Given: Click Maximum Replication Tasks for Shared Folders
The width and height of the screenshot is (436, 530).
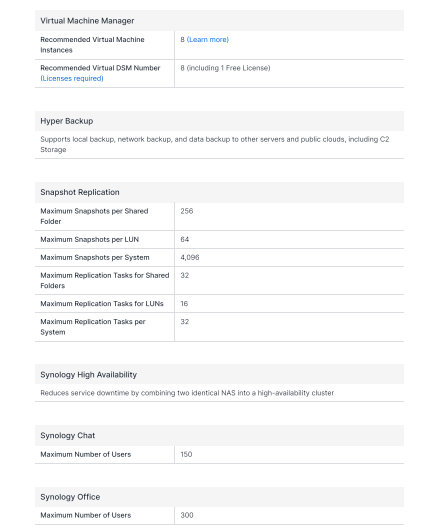Looking at the screenshot, I should tap(105, 281).
